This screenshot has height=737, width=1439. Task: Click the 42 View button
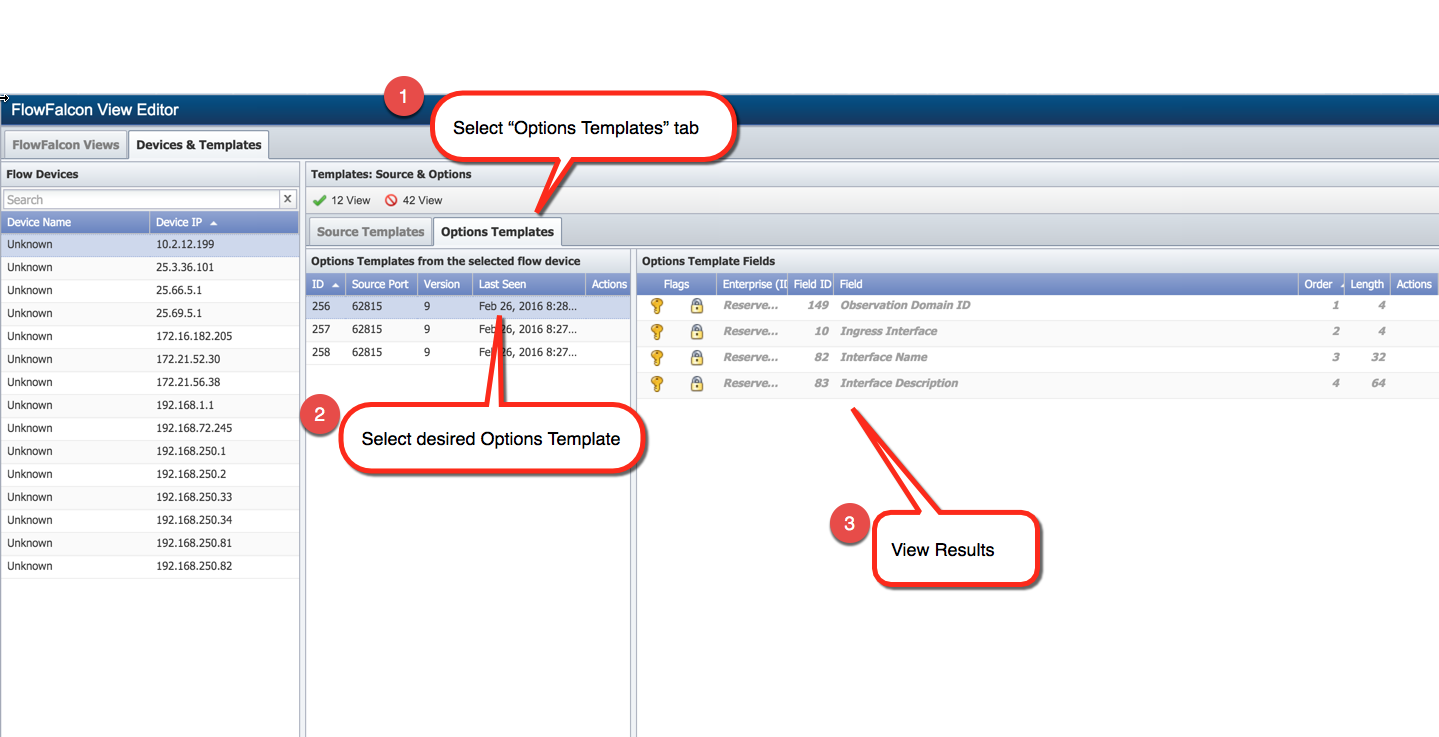[414, 200]
